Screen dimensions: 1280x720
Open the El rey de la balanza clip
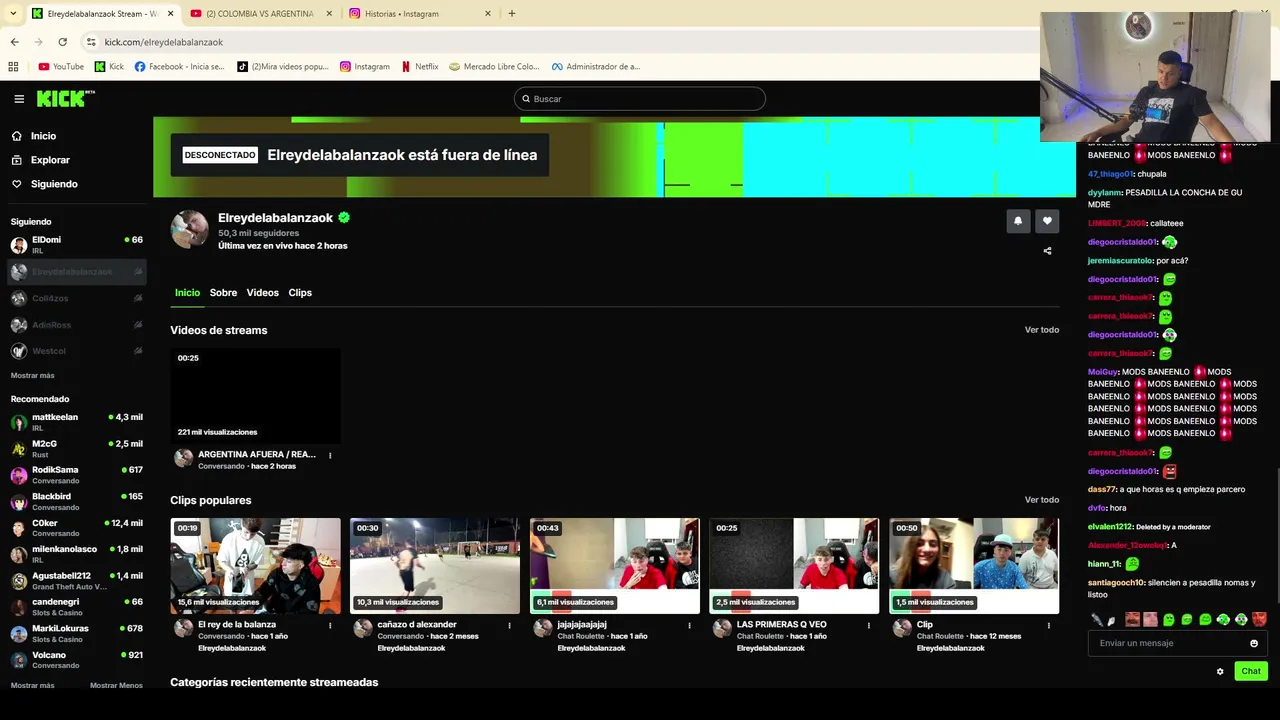point(255,566)
